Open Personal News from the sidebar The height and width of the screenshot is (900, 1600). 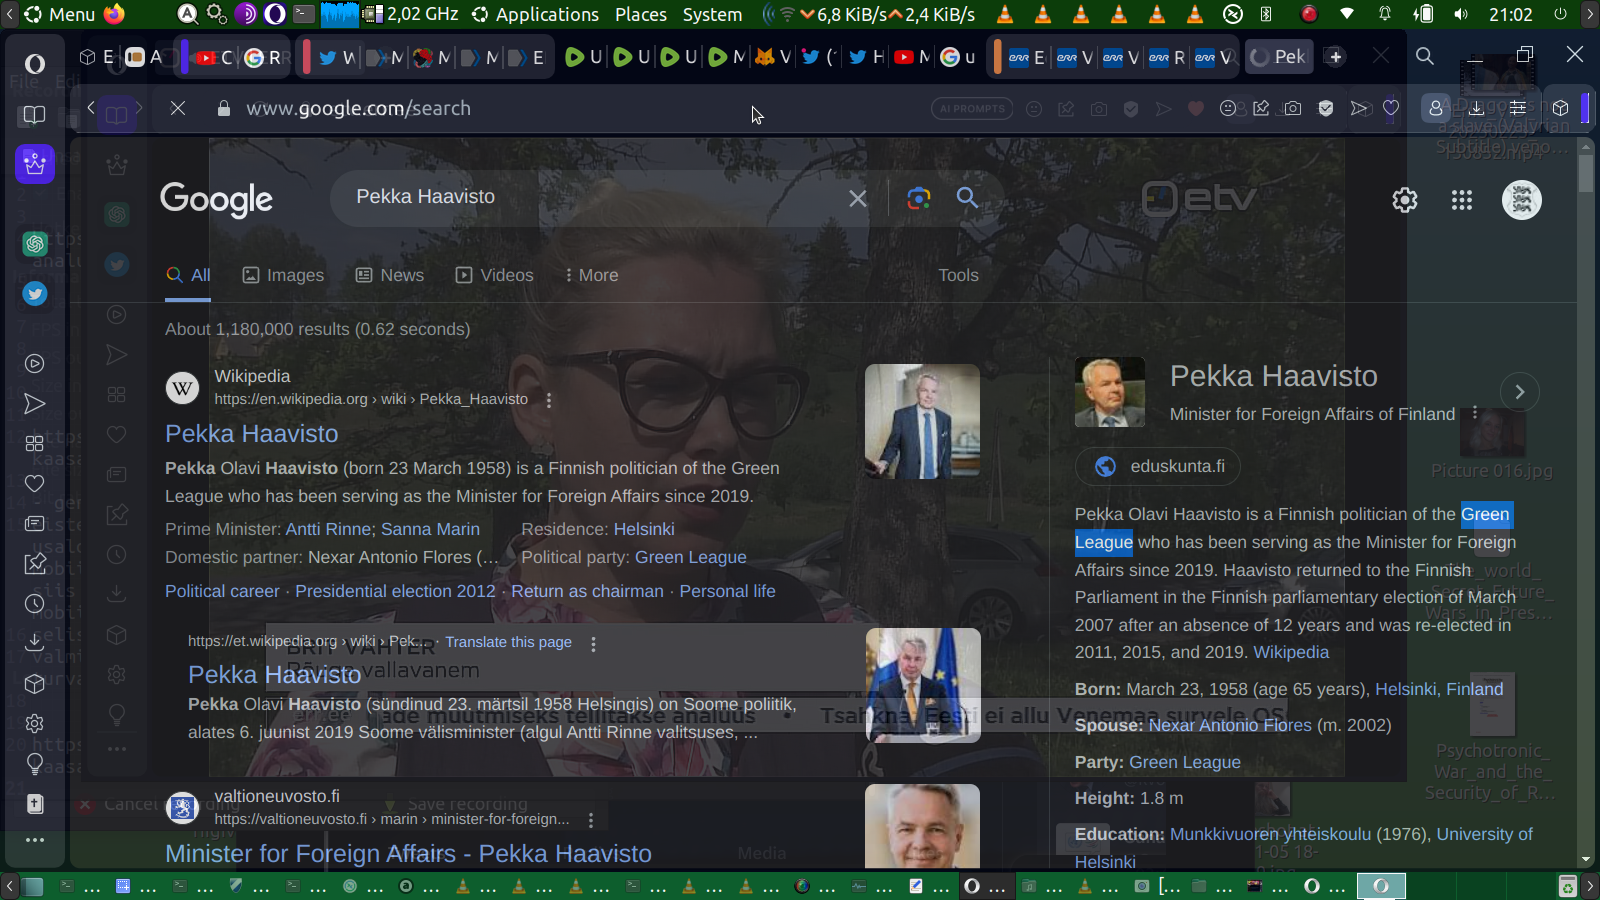tap(35, 524)
